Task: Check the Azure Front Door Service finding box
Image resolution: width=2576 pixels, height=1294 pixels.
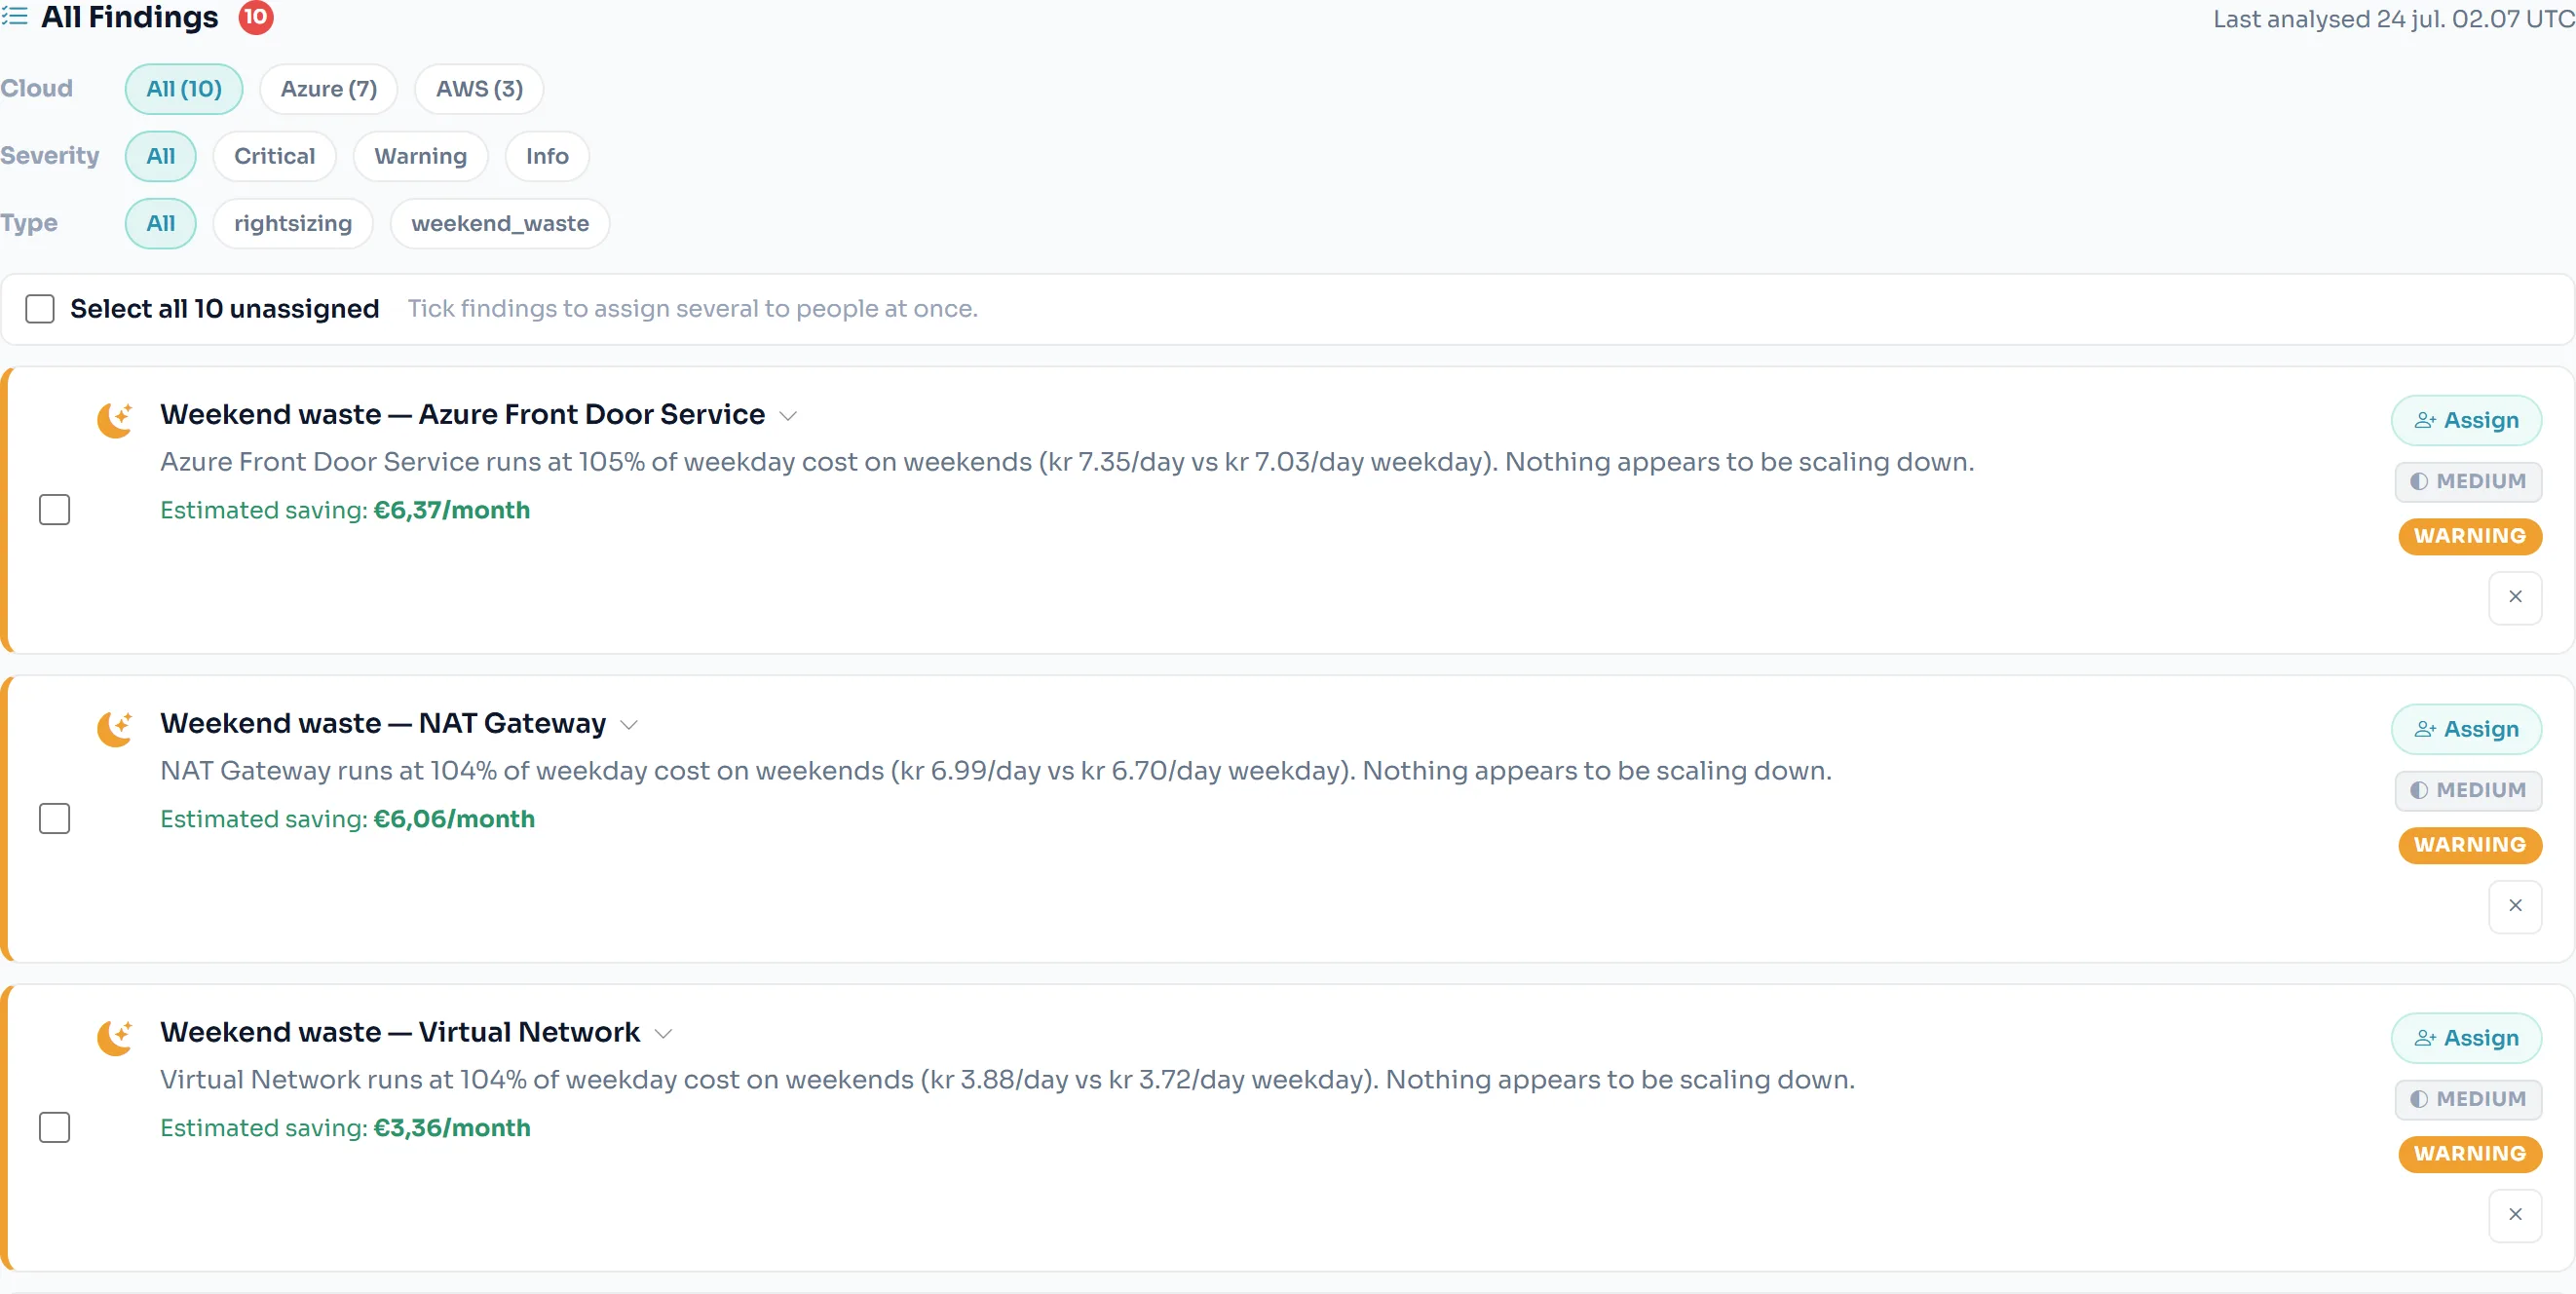Action: point(54,510)
